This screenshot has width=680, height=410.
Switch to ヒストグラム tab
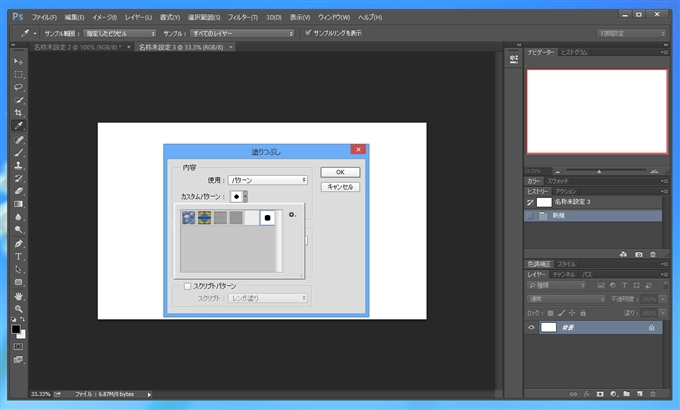(x=573, y=52)
